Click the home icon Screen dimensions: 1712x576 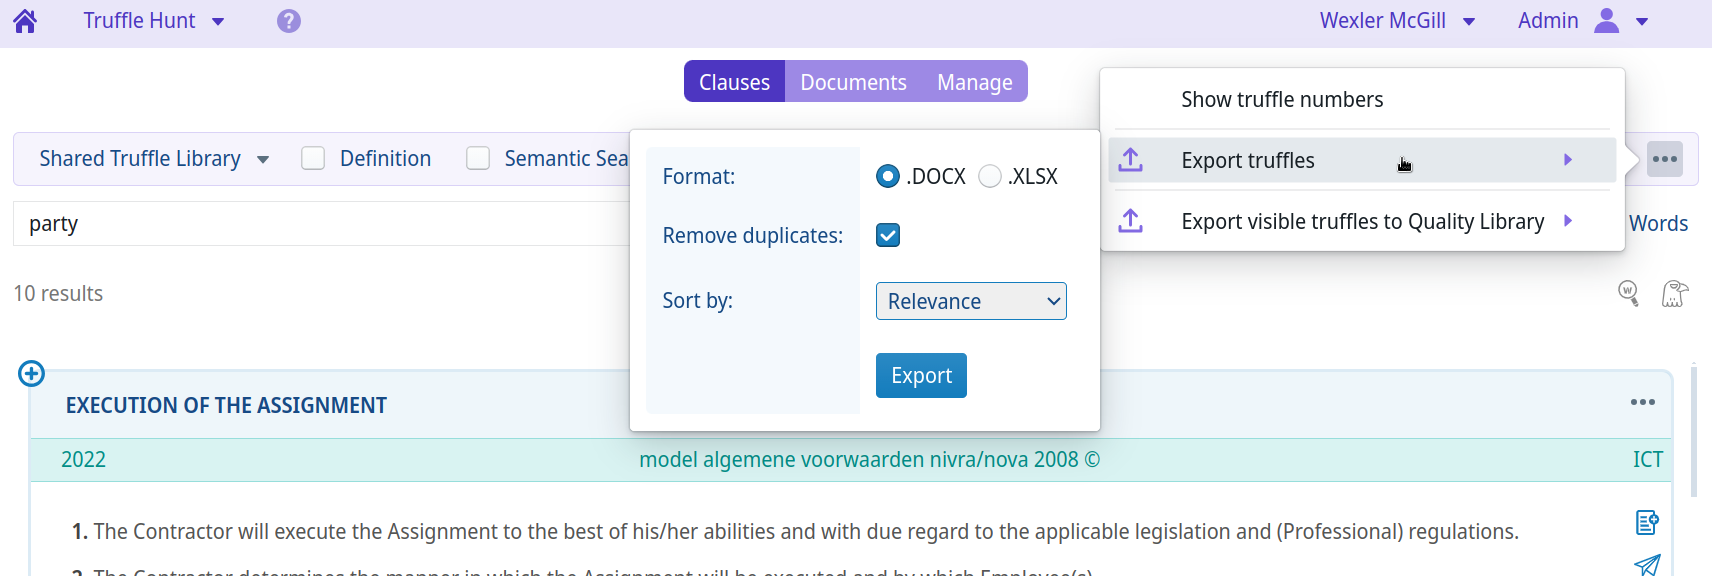(x=25, y=21)
